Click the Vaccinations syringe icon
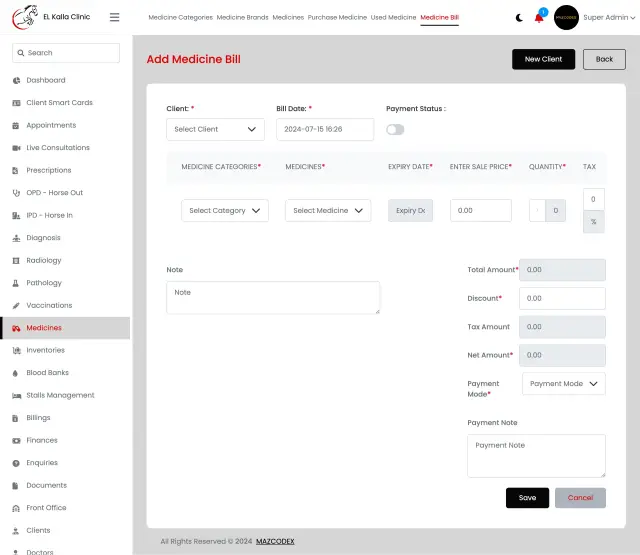 16,305
